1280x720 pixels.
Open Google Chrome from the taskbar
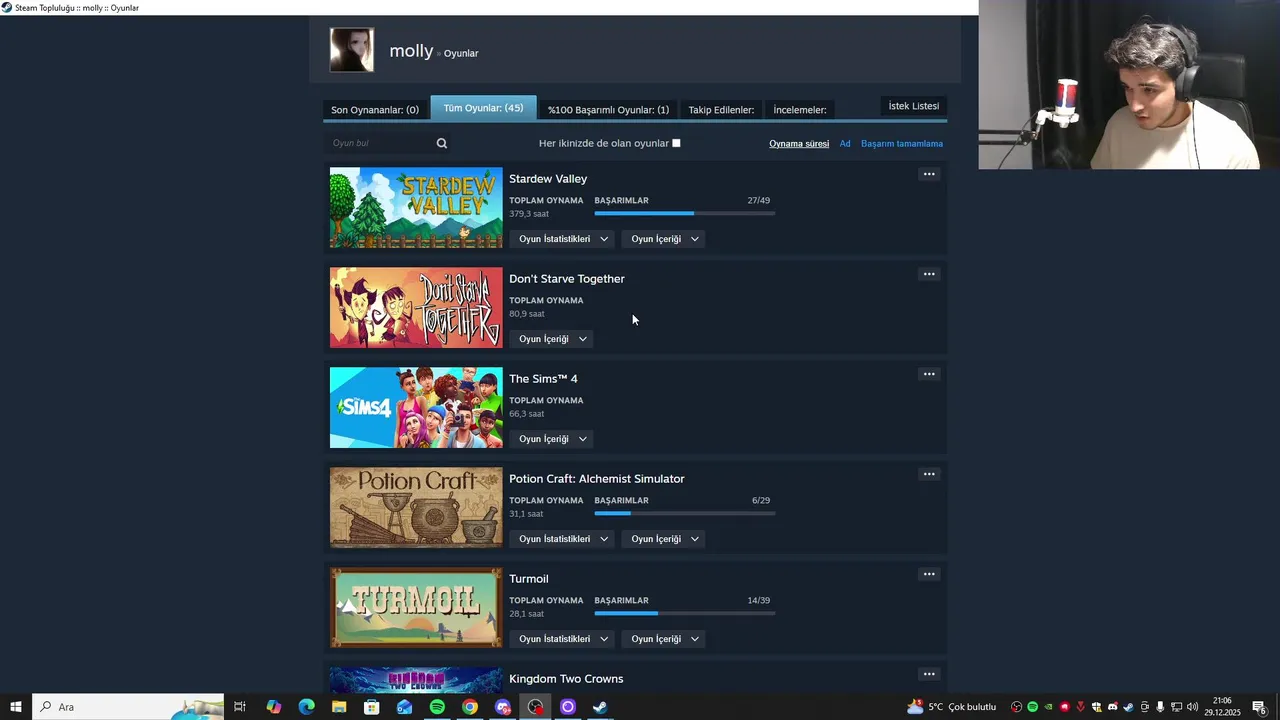pos(470,707)
